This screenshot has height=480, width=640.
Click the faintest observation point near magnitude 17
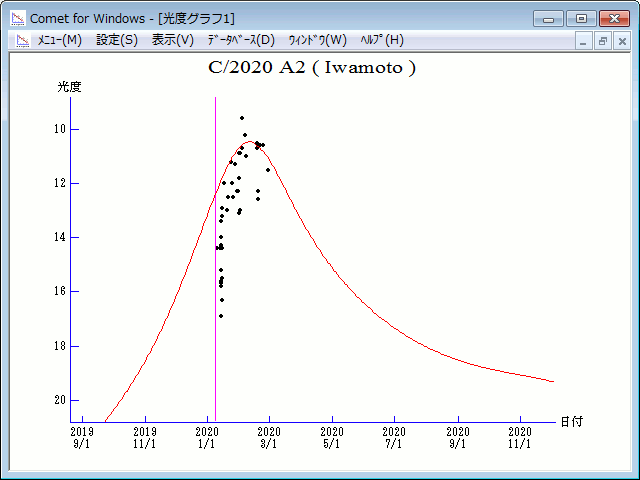[x=221, y=316]
